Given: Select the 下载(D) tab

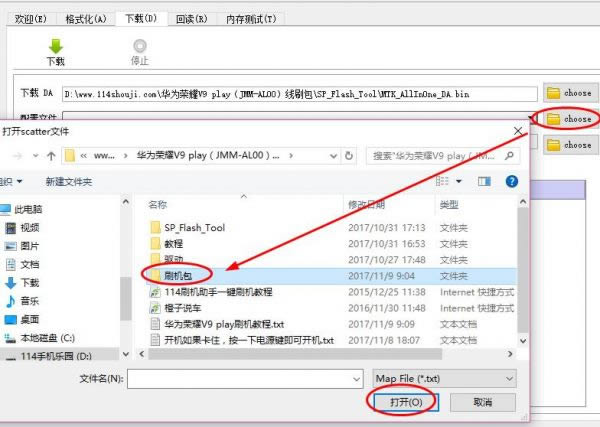Looking at the screenshot, I should pos(141,18).
